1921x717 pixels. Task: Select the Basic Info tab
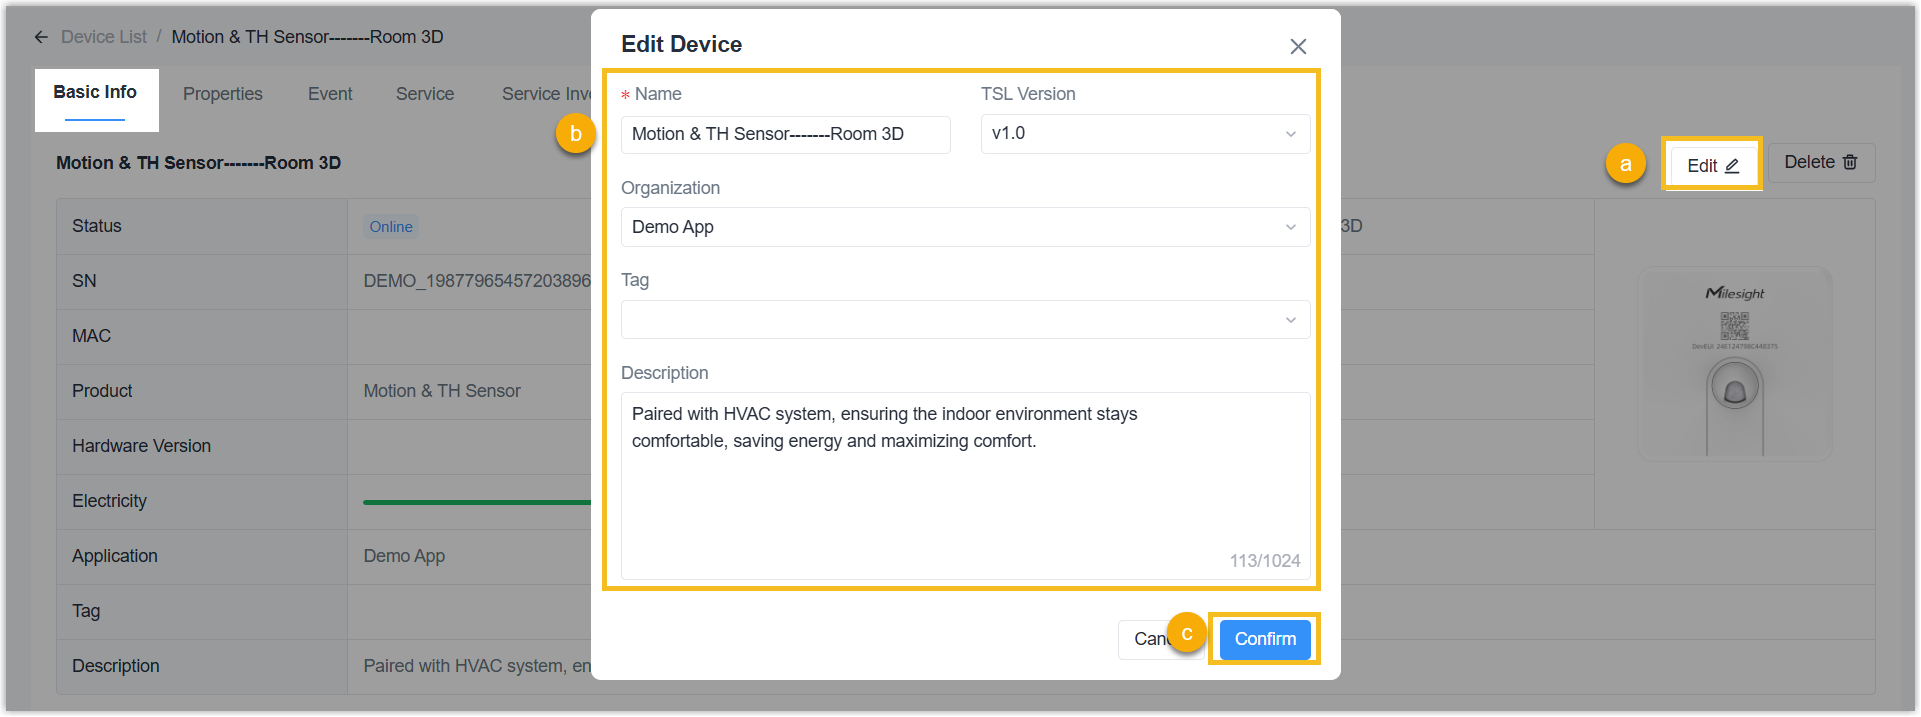95,93
